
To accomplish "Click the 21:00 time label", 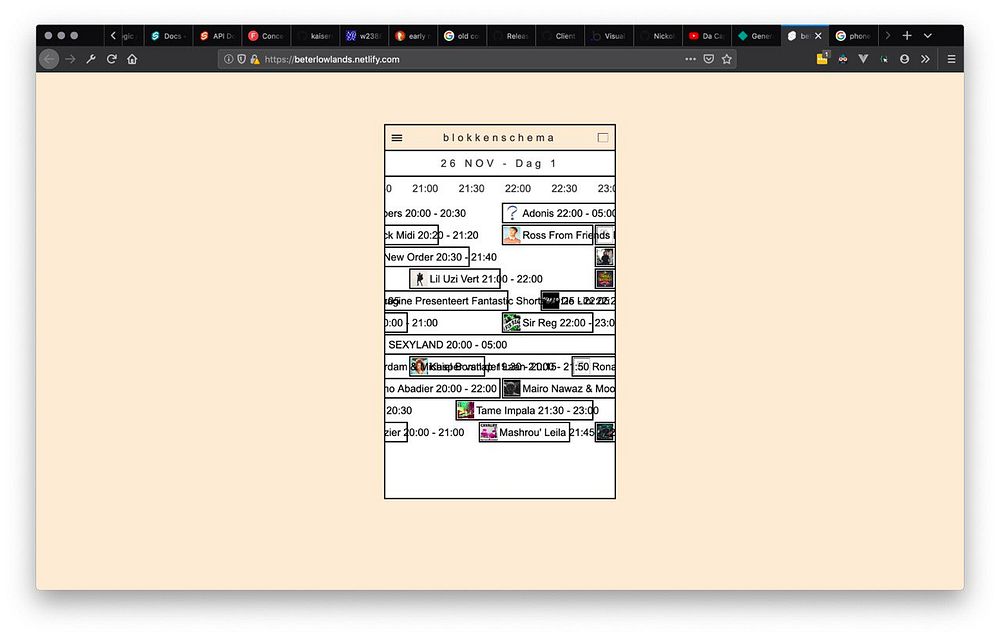I will (425, 189).
